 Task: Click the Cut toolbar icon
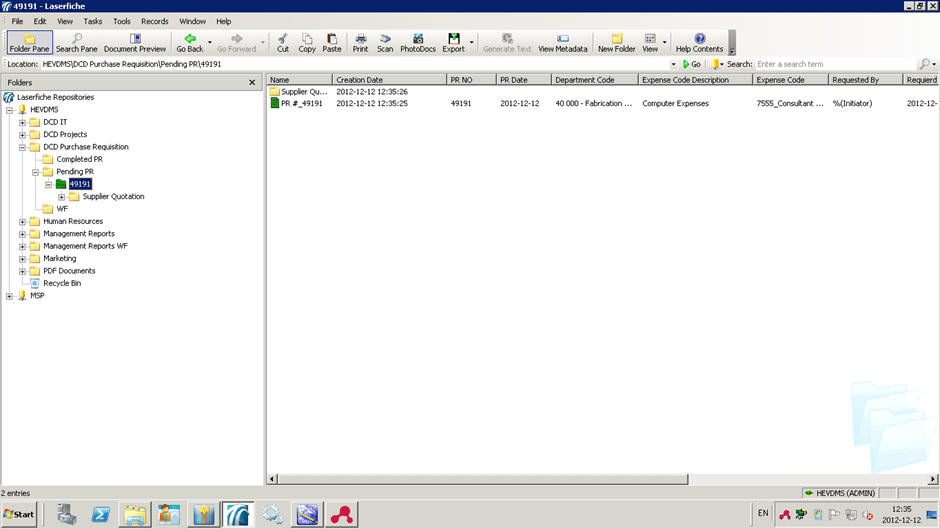282,43
